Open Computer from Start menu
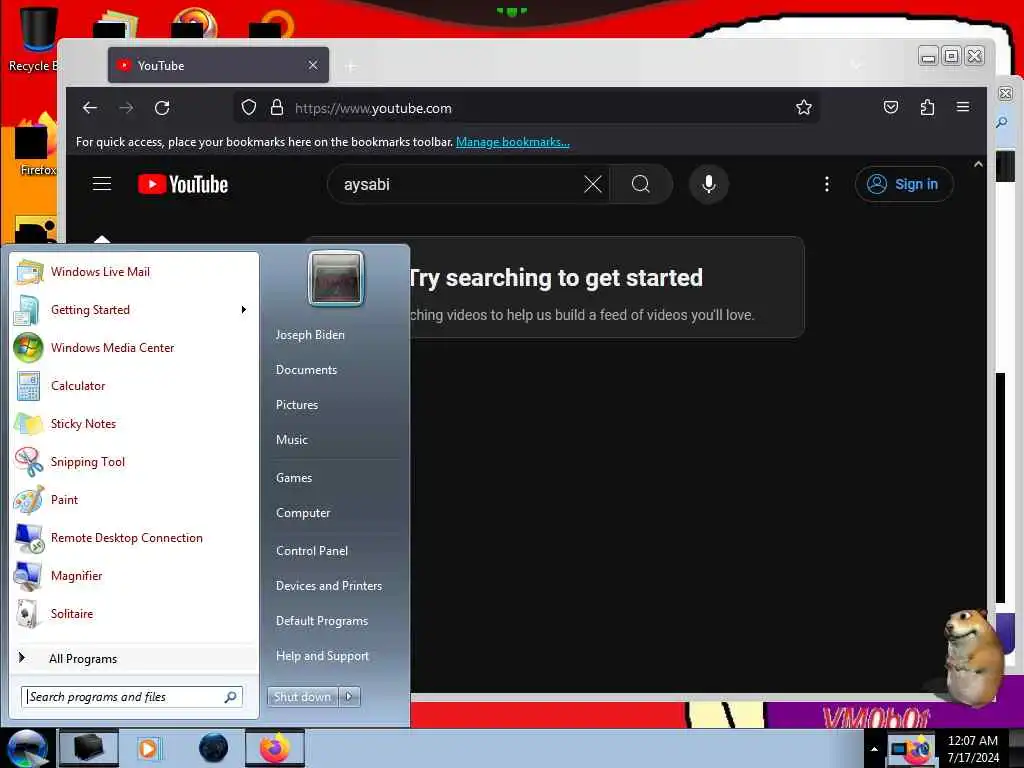The image size is (1024, 768). click(303, 513)
